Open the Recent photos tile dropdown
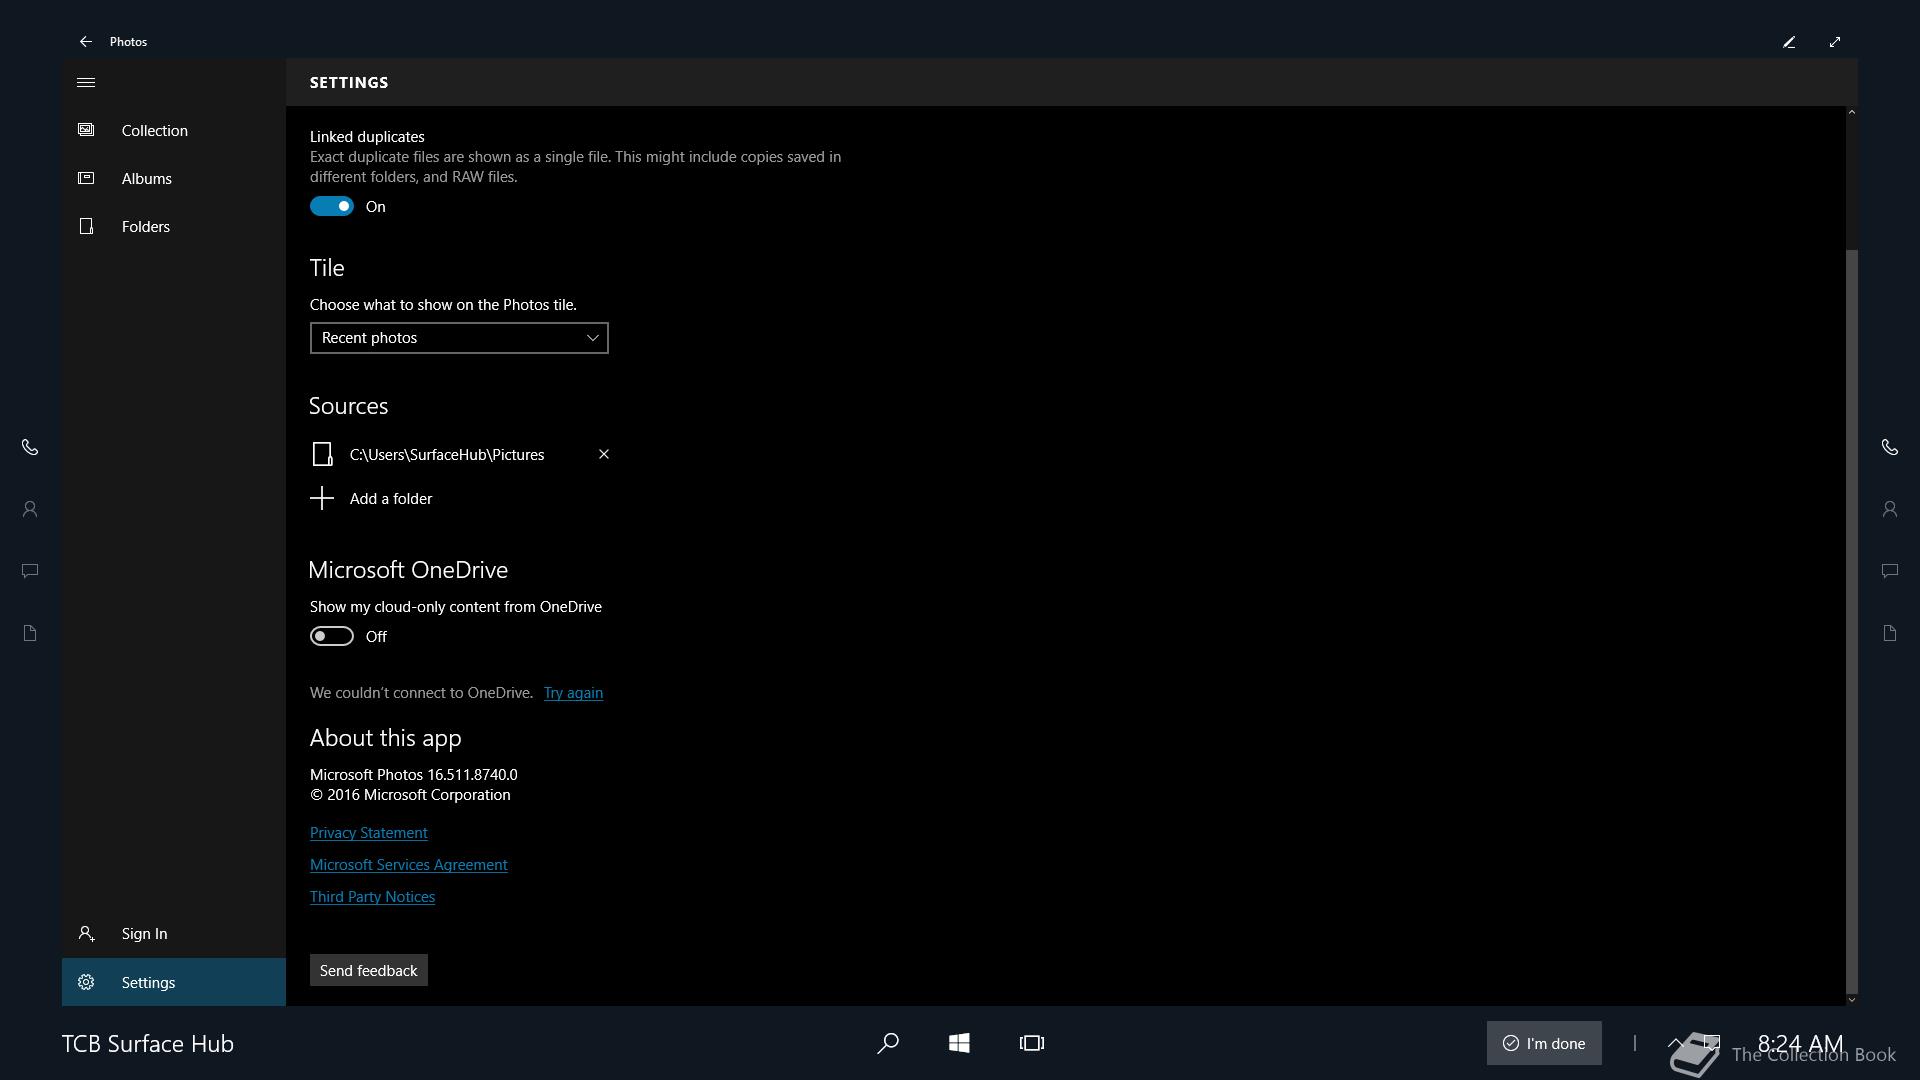The image size is (1920, 1080). tap(459, 338)
